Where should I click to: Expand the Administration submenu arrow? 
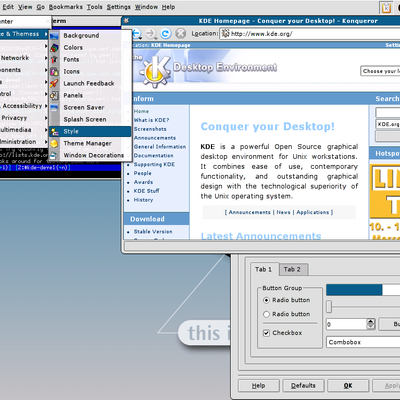46,142
